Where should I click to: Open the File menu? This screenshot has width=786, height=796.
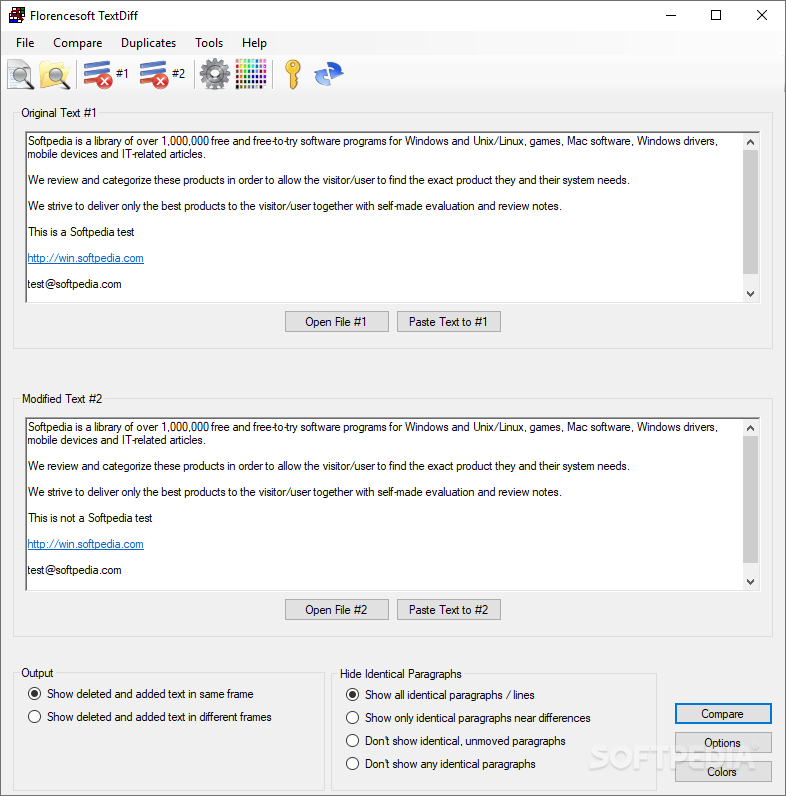click(25, 43)
